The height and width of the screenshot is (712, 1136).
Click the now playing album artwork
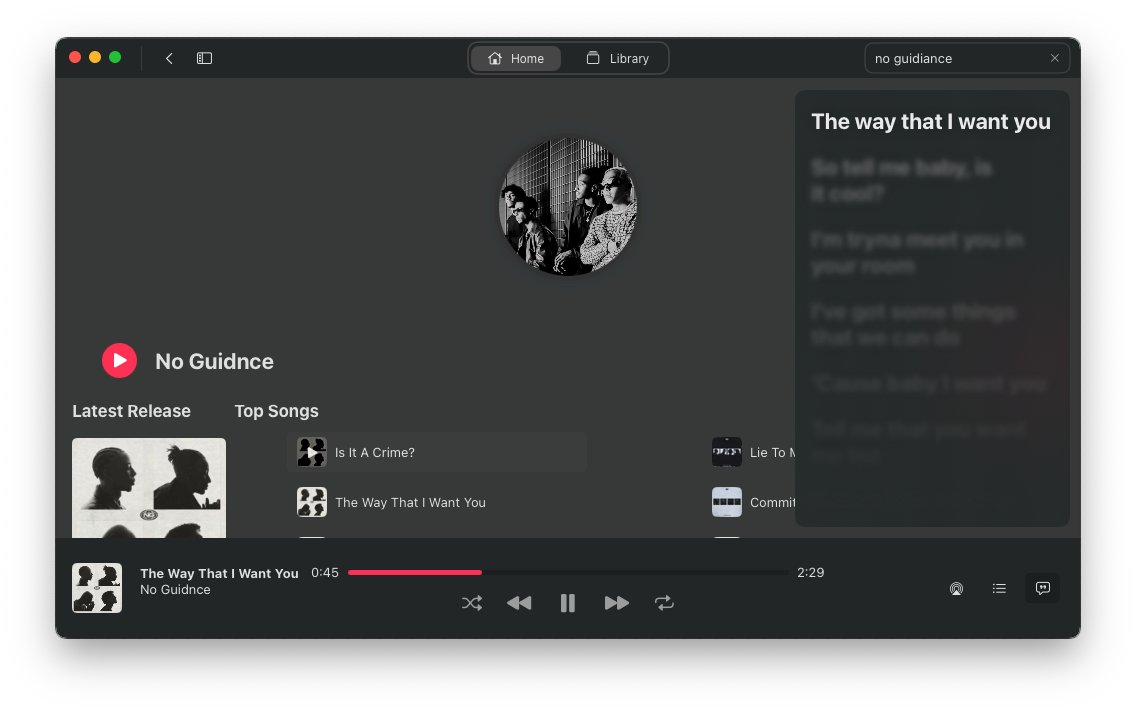[x=97, y=588]
